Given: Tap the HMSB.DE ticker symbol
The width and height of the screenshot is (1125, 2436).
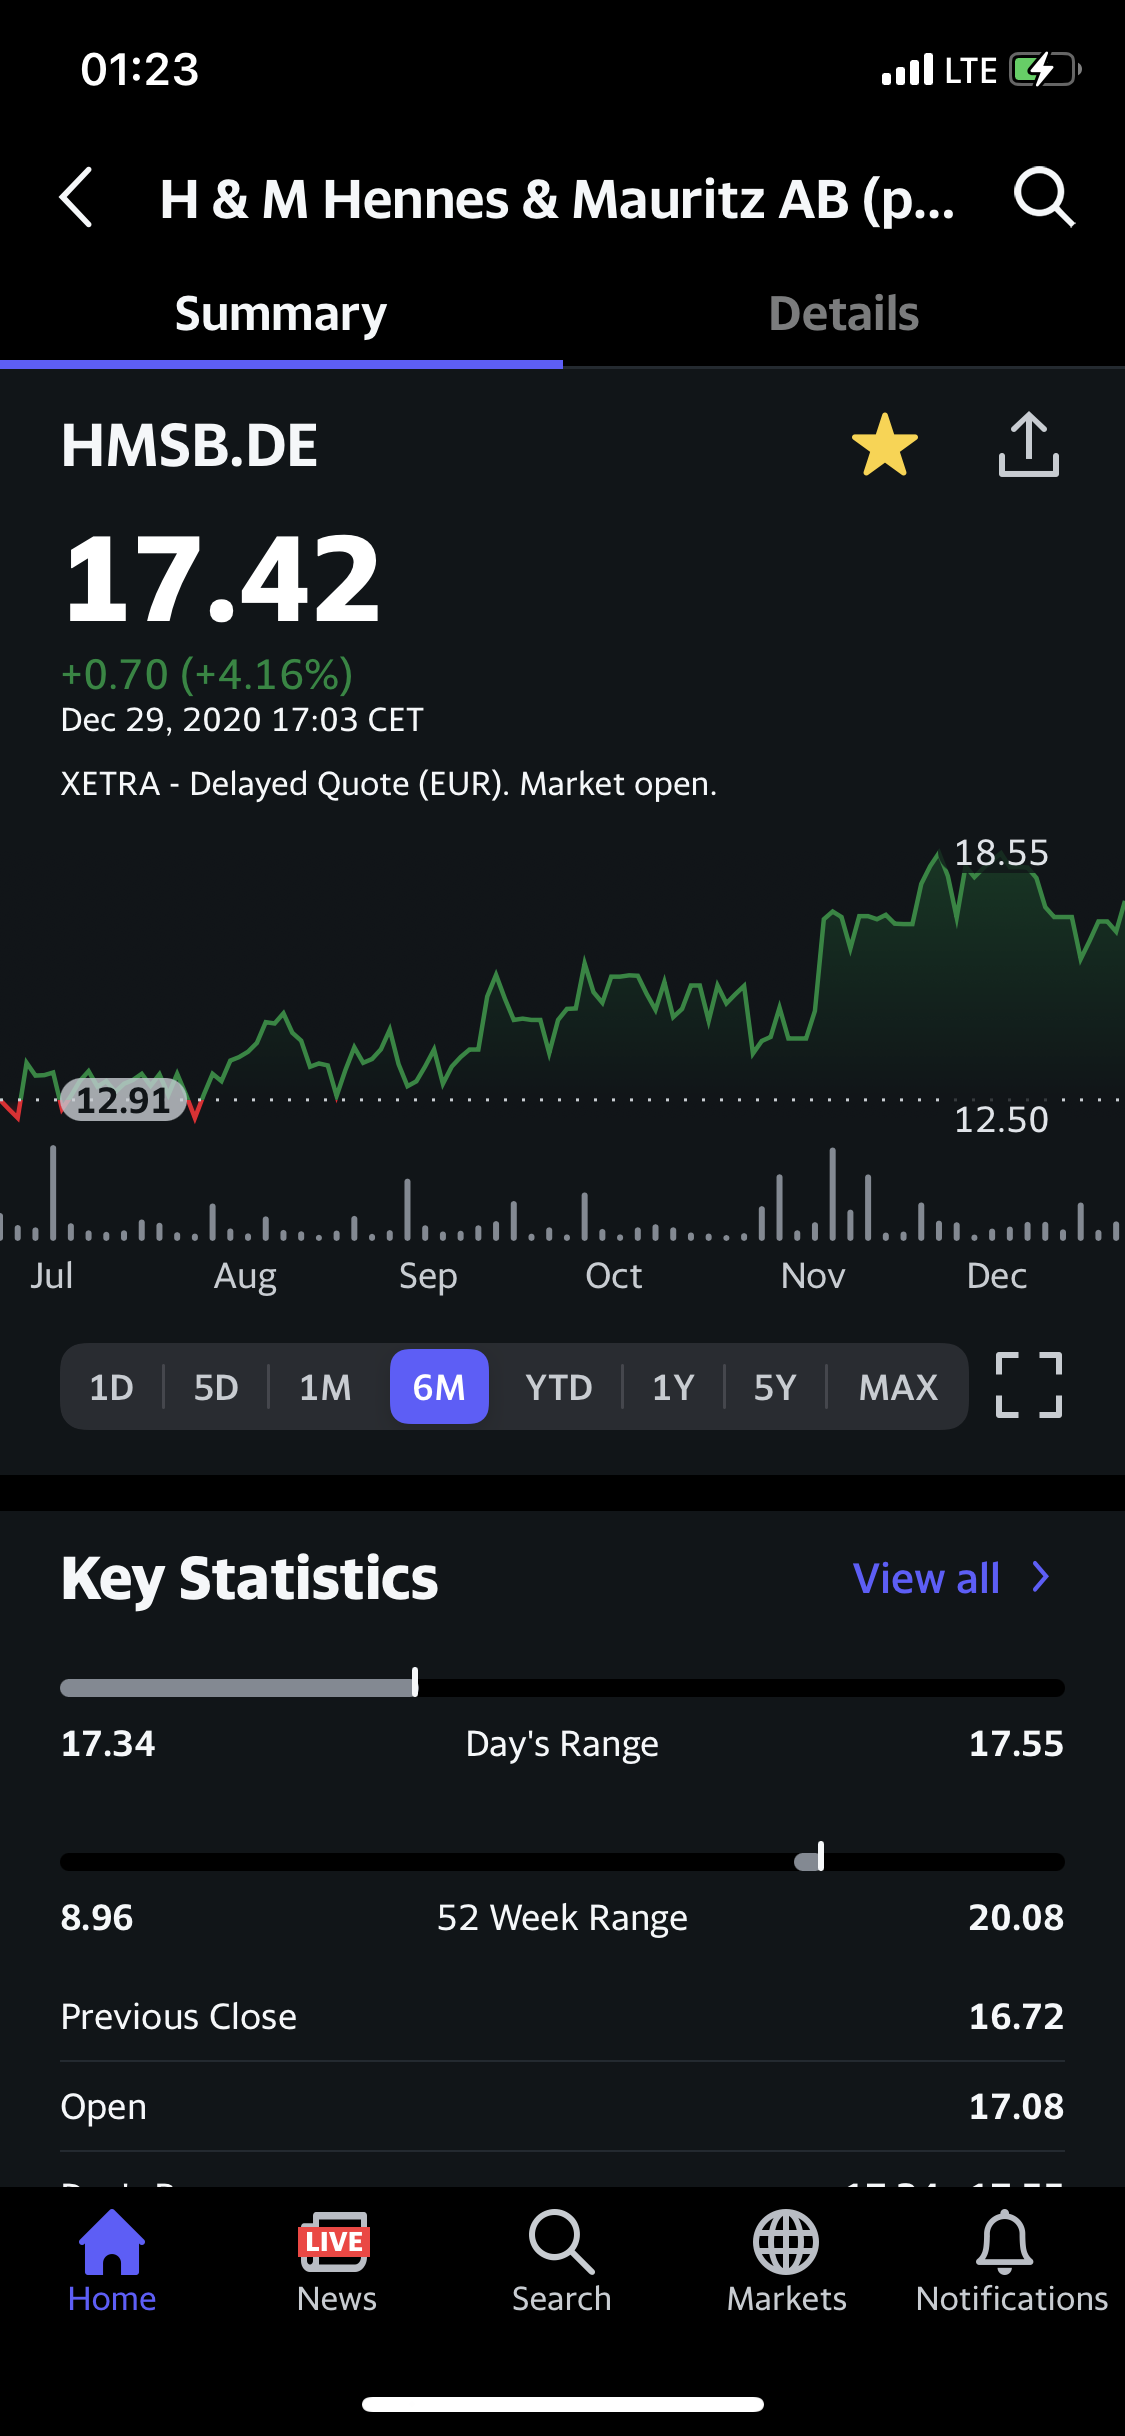Looking at the screenshot, I should click(x=189, y=445).
